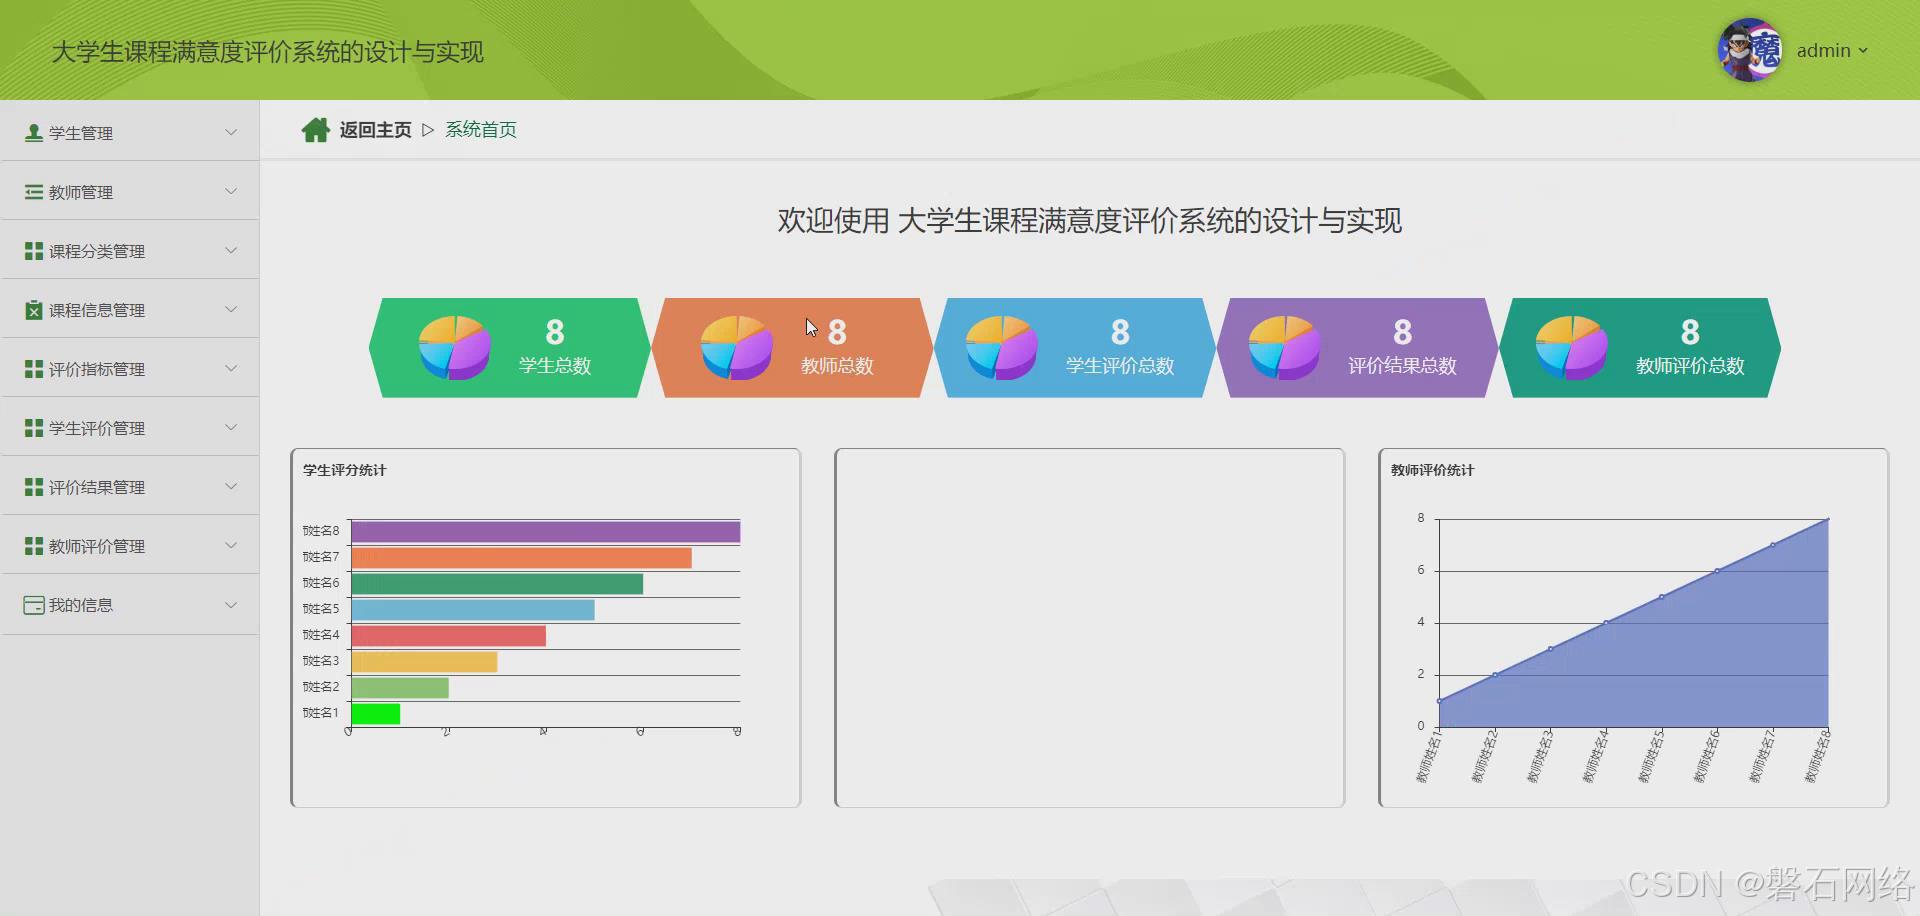The image size is (1920, 916).
Task: Open 课程信息管理 via its sidebar icon
Action: pyautogui.click(x=33, y=309)
